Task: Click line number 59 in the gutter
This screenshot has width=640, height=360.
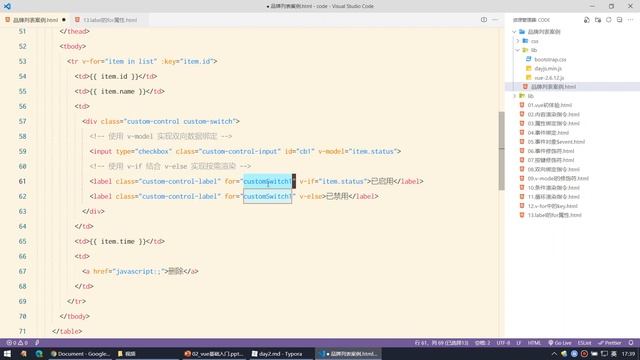Action: 22,151
